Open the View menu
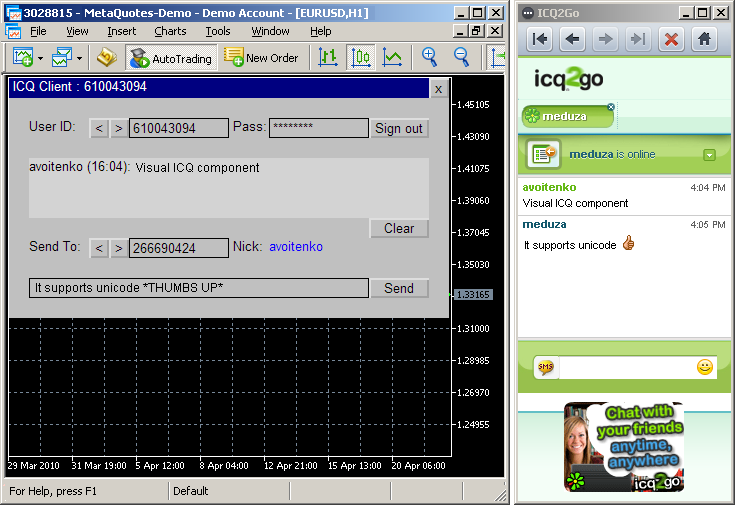735x505 pixels. tap(77, 31)
